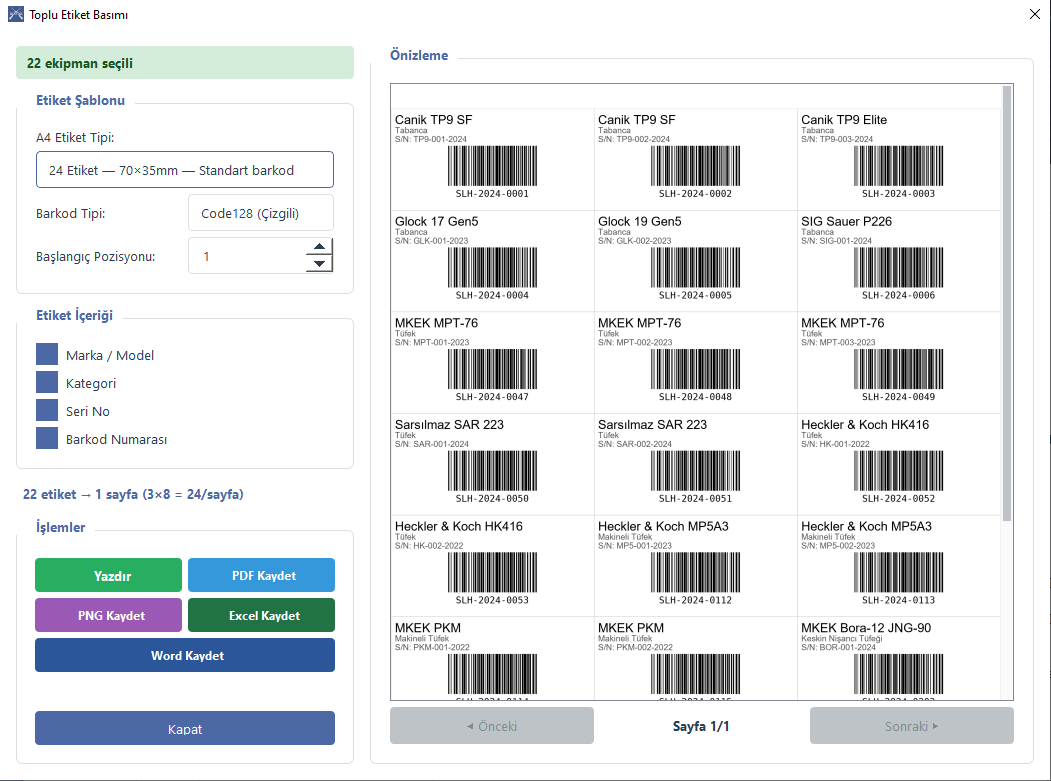Click the app icon in the title bar

tap(15, 14)
